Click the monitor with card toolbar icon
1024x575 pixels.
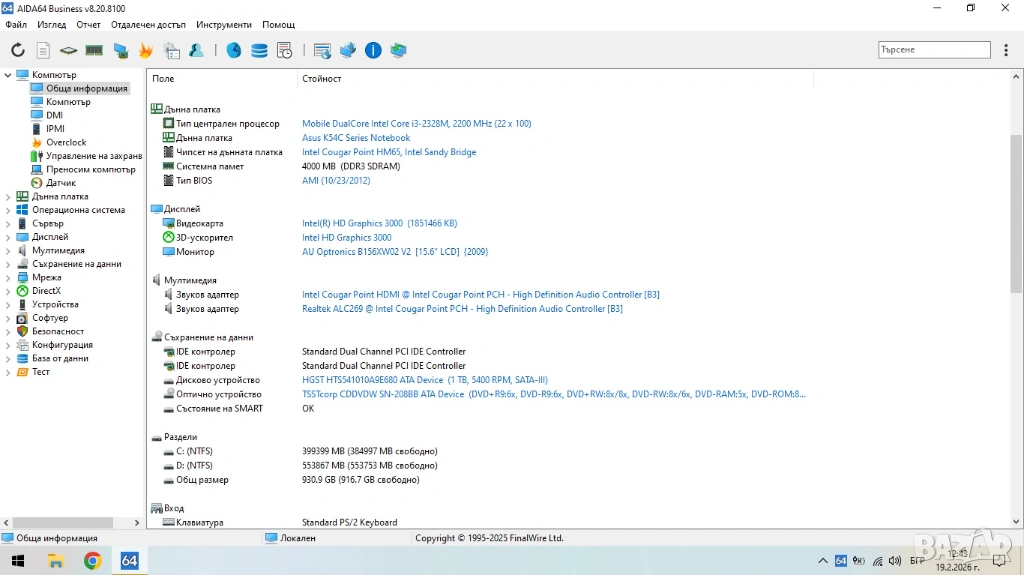[120, 50]
